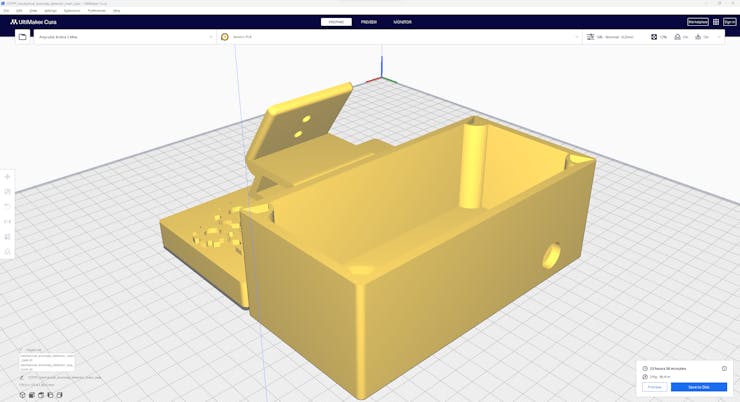Select the Scale tool in left toolbar
The width and height of the screenshot is (740, 402).
(x=8, y=192)
